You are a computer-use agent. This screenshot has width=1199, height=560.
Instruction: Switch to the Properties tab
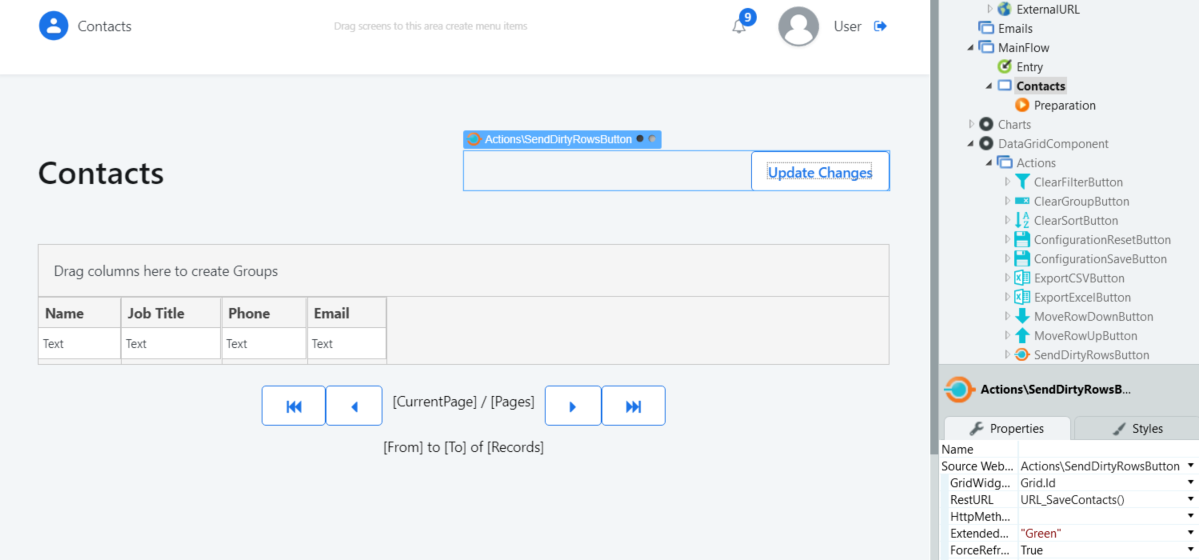pyautogui.click(x=1007, y=428)
